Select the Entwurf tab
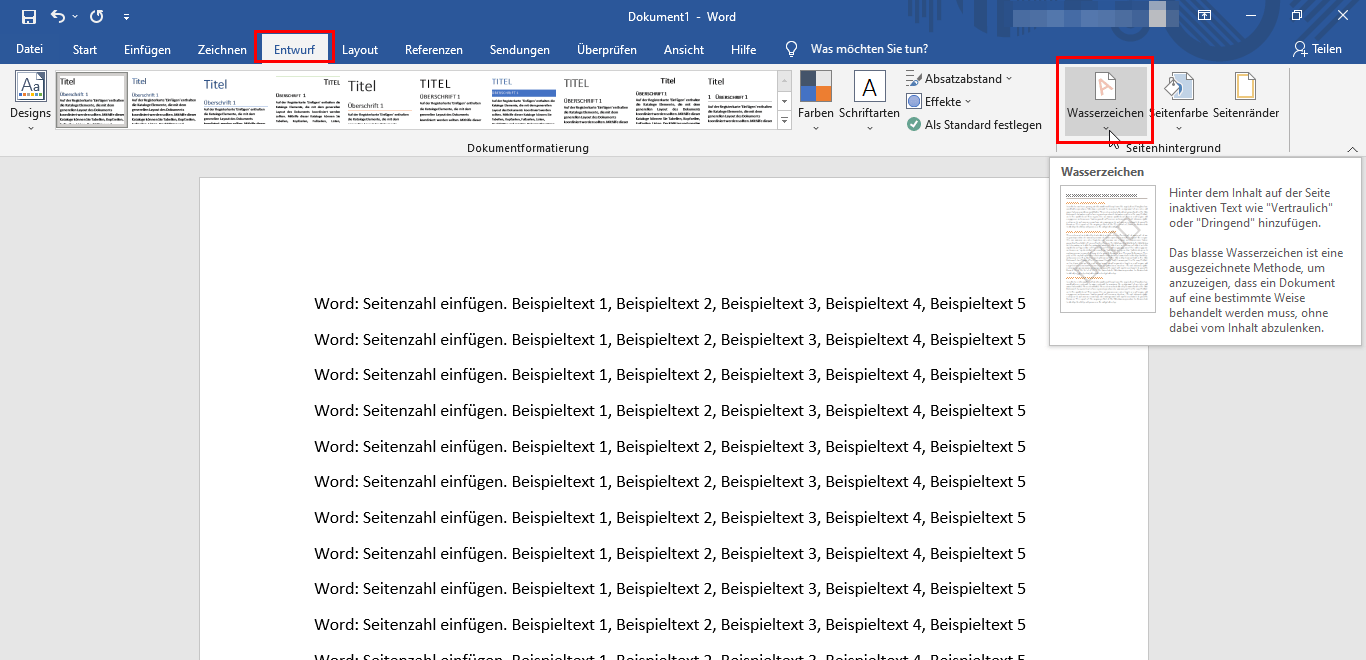This screenshot has width=1366, height=660. tap(294, 49)
